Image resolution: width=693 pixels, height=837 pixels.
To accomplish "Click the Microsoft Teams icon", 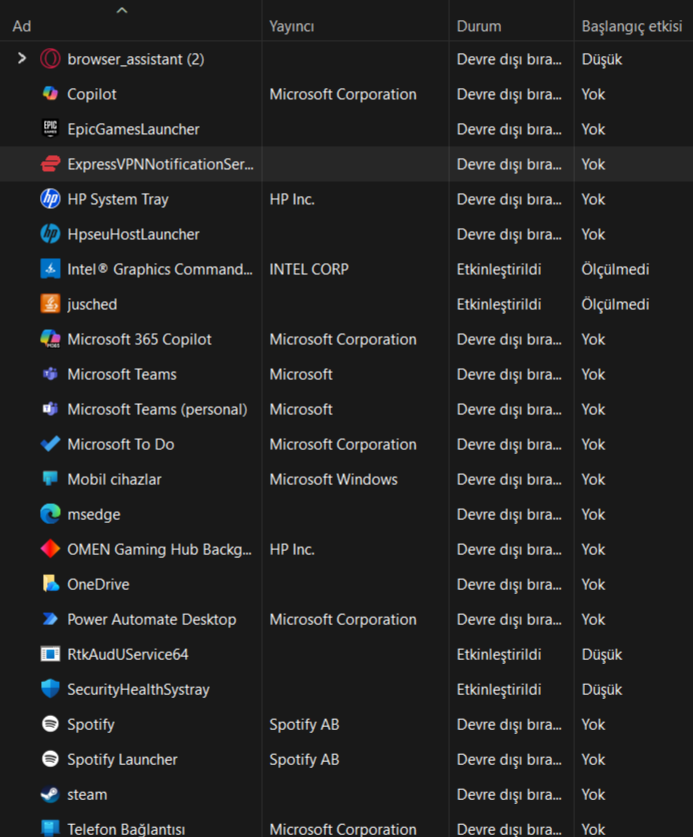I will coord(50,374).
